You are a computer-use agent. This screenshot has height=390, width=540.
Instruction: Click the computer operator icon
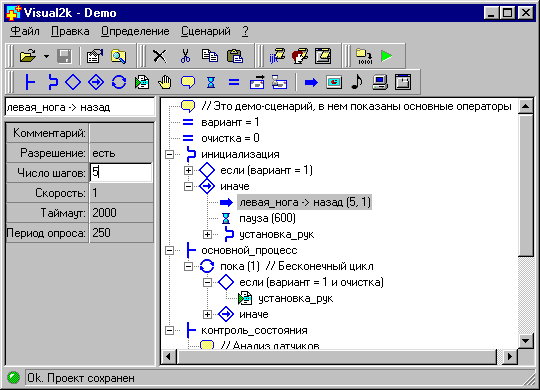(x=380, y=82)
